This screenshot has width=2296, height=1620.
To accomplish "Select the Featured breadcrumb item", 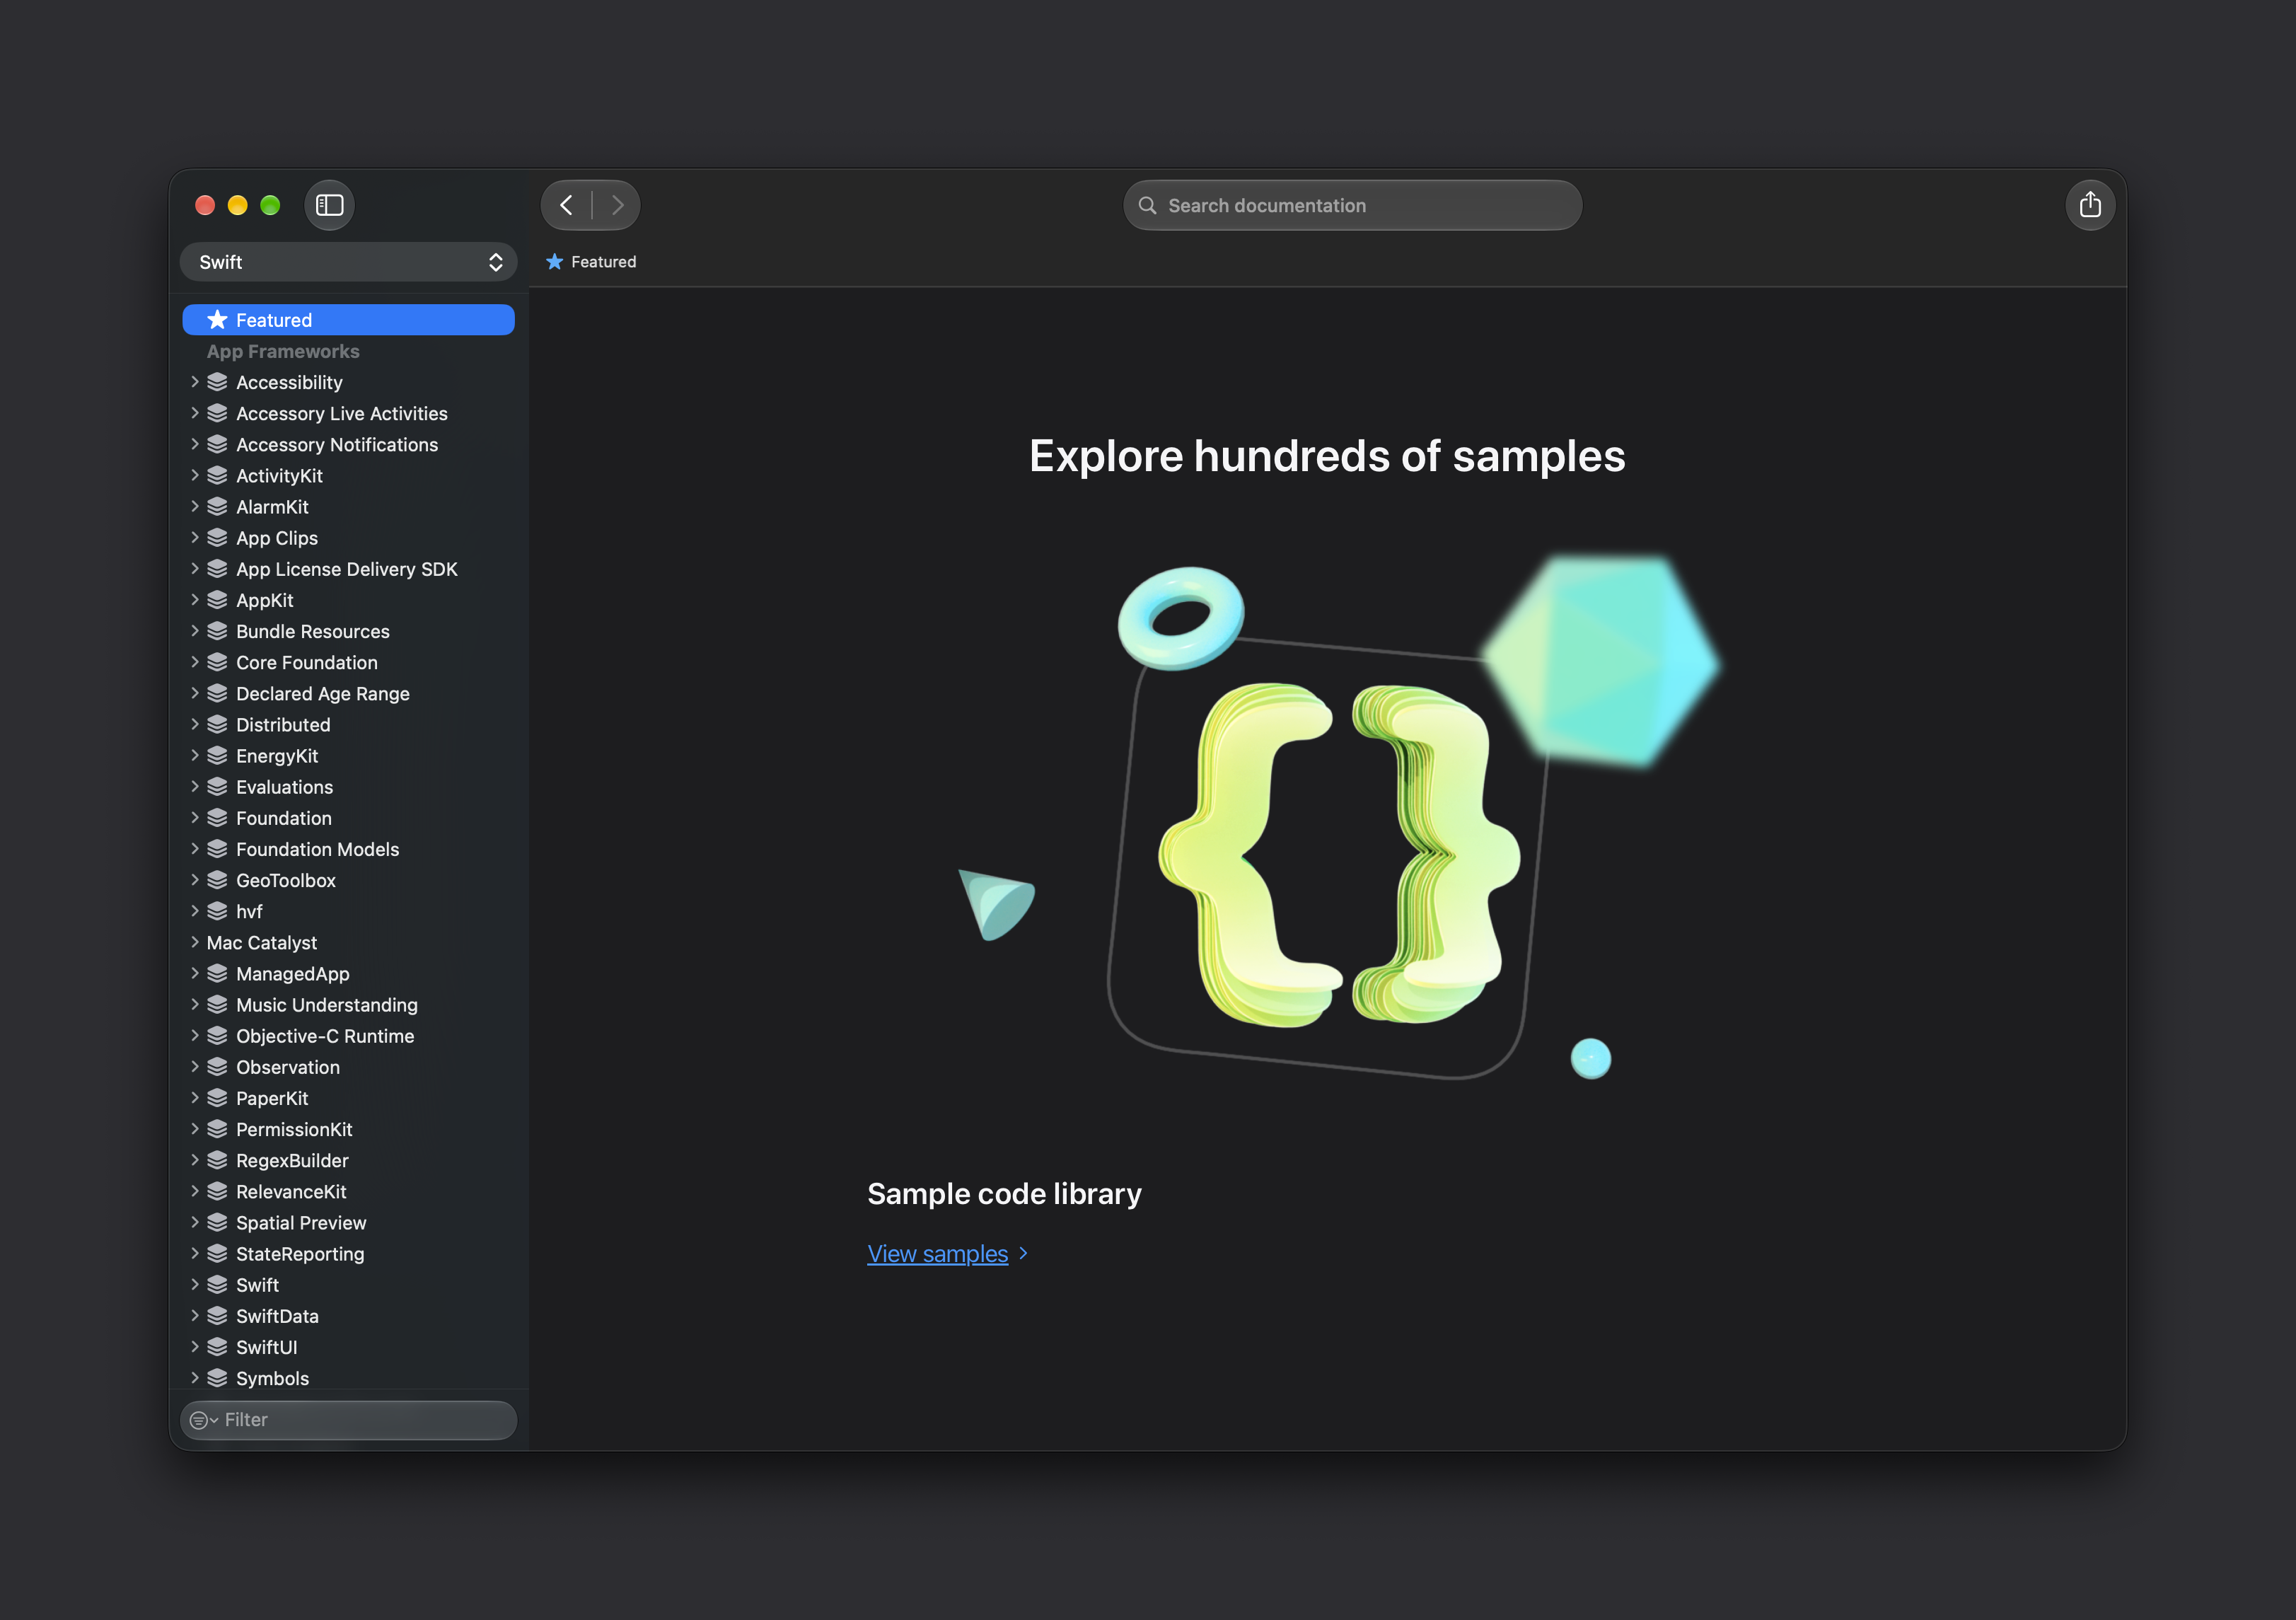I will tap(591, 262).
